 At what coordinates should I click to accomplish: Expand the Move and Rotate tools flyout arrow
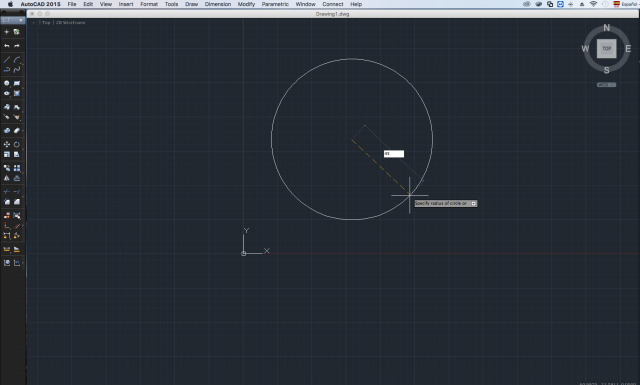click(23, 149)
